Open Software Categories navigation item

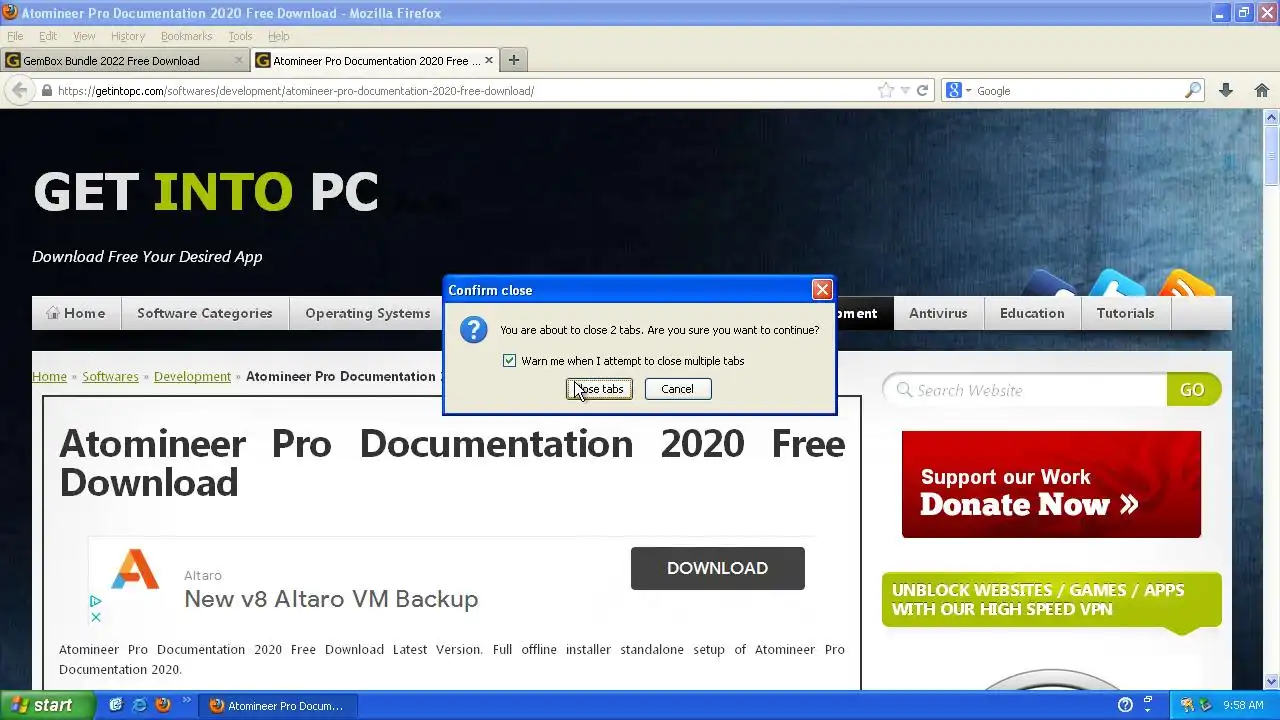(205, 313)
